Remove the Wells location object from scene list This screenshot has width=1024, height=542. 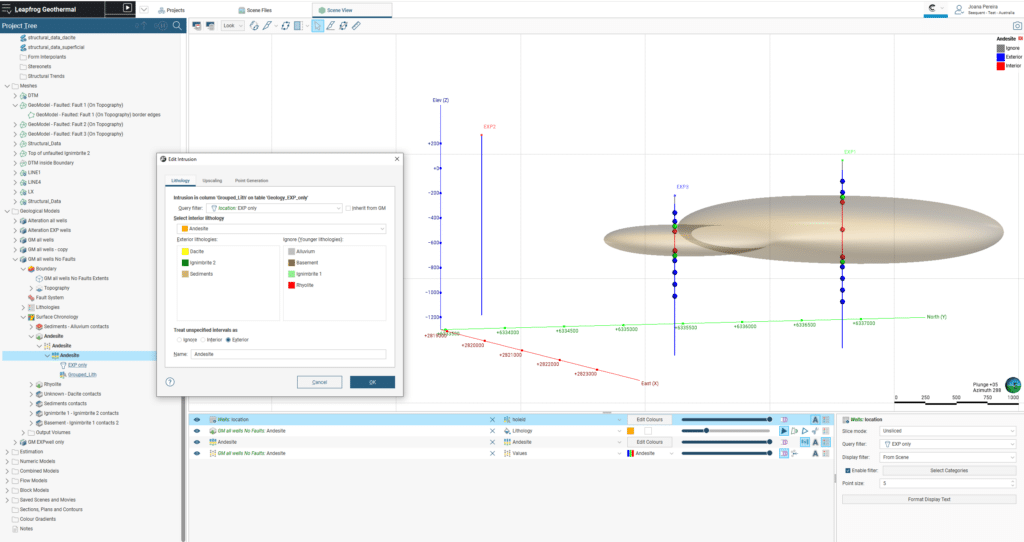(x=492, y=420)
